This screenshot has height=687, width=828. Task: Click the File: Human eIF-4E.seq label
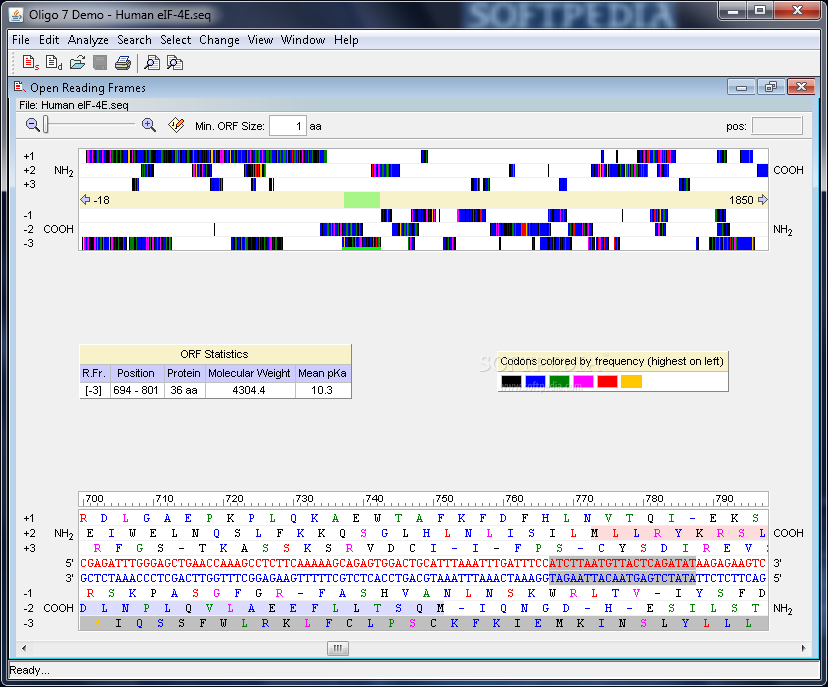[73, 105]
